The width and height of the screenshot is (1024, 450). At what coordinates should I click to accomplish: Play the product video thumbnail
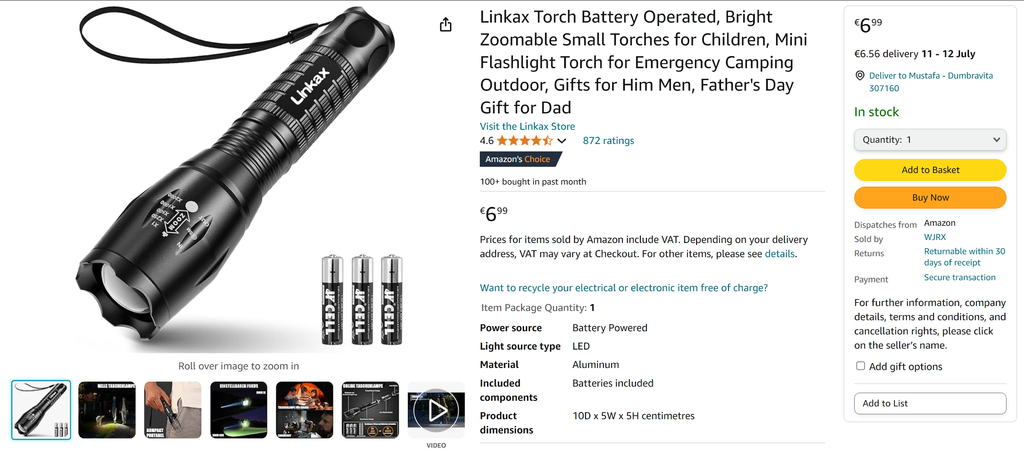click(x=436, y=410)
